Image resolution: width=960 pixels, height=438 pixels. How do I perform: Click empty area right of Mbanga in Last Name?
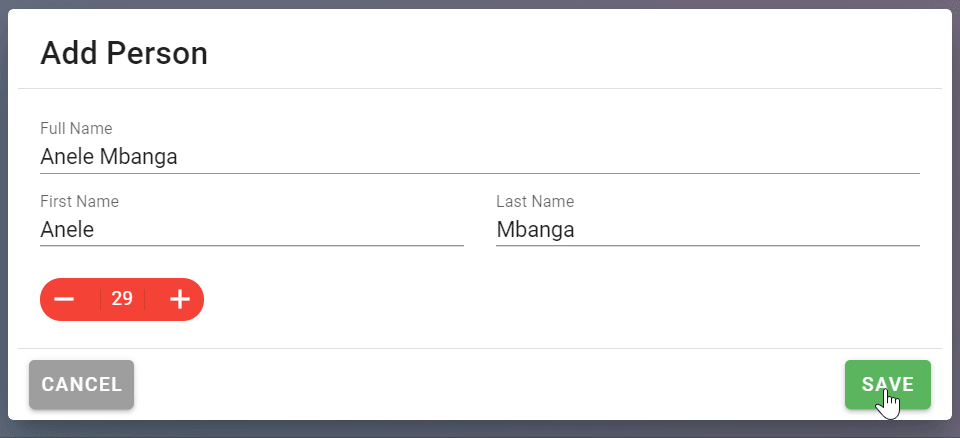coord(747,230)
